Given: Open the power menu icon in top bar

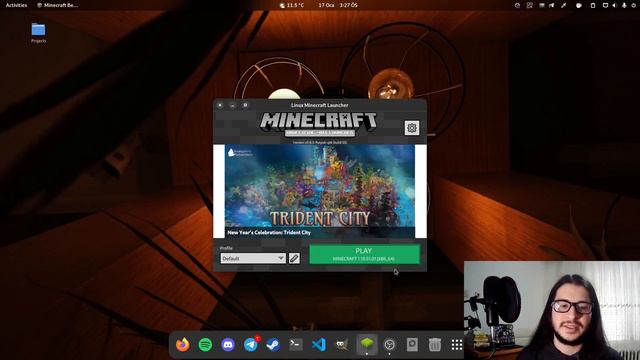Looking at the screenshot, I should pyautogui.click(x=633, y=5).
